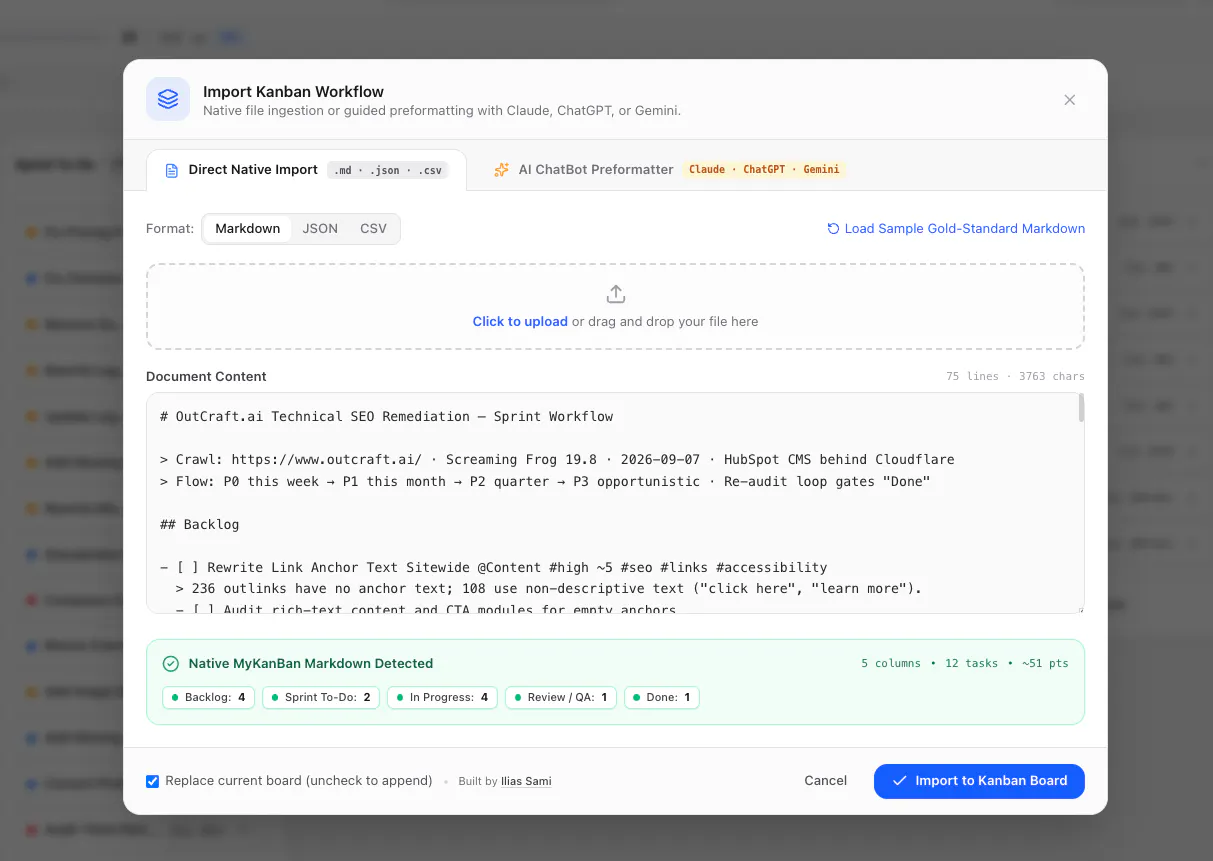Click the upload arrow icon in the drop zone
This screenshot has width=1213, height=861.
coord(616,294)
